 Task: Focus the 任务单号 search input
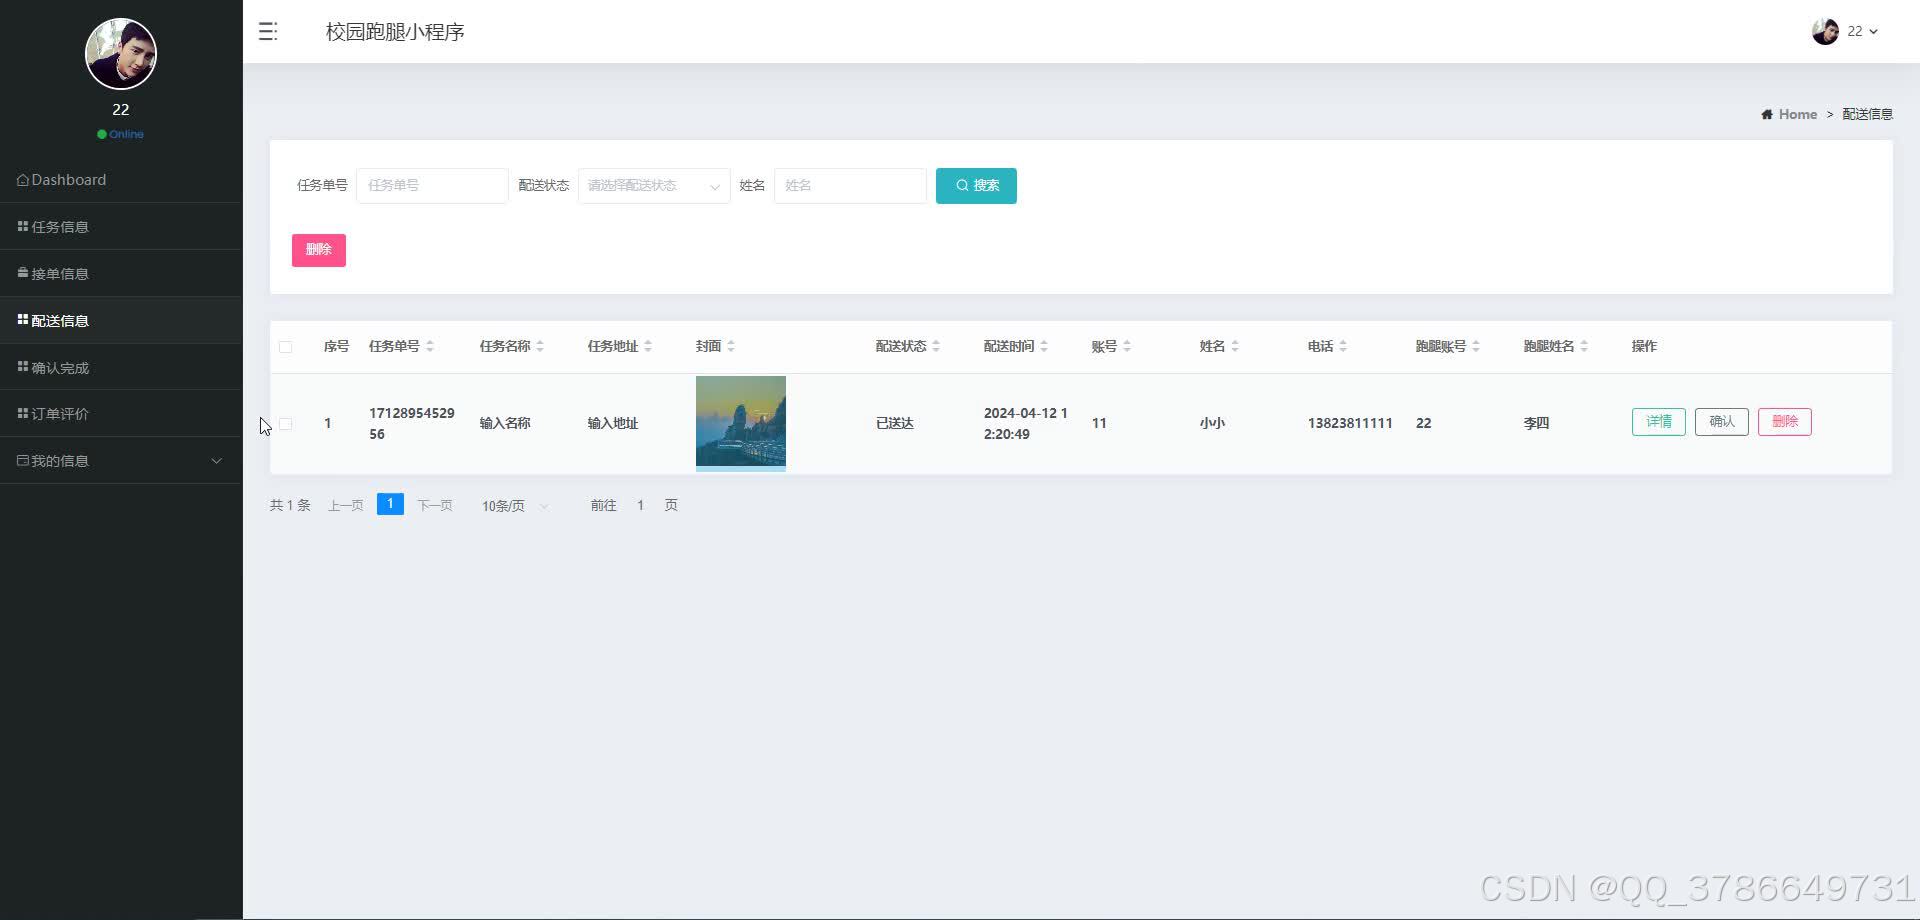click(432, 186)
